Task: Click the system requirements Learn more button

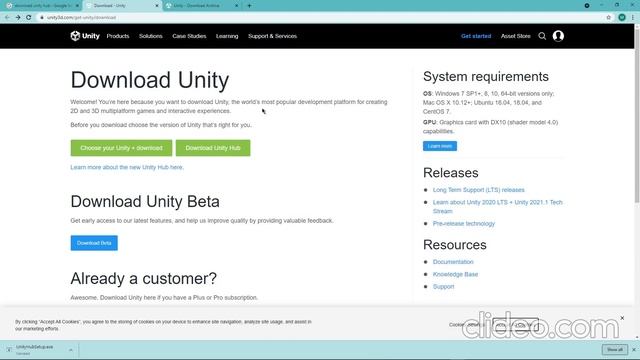Action: click(x=440, y=146)
